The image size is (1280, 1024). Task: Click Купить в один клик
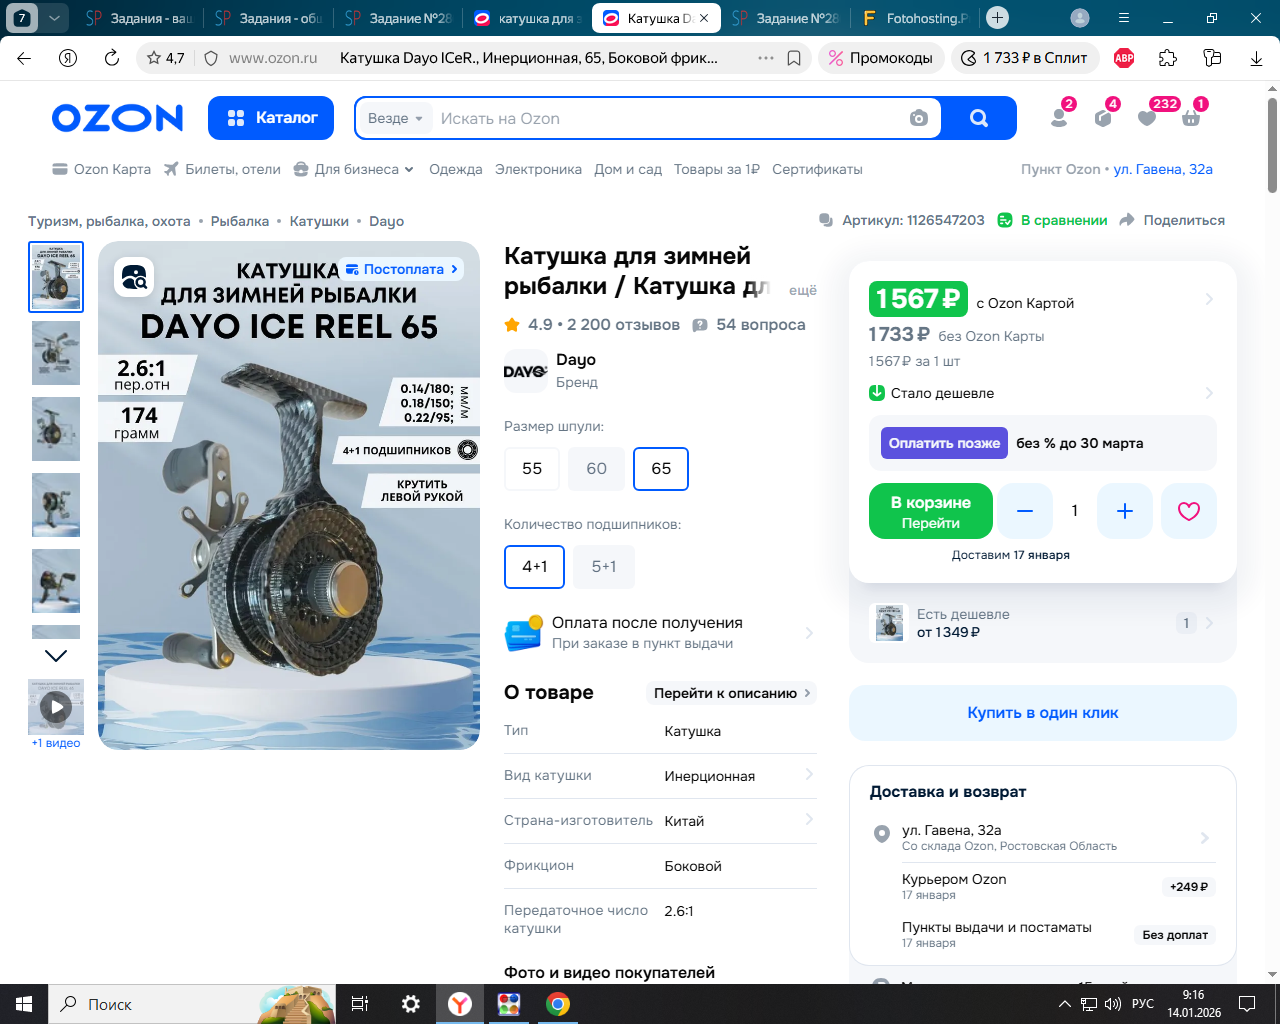point(1043,713)
